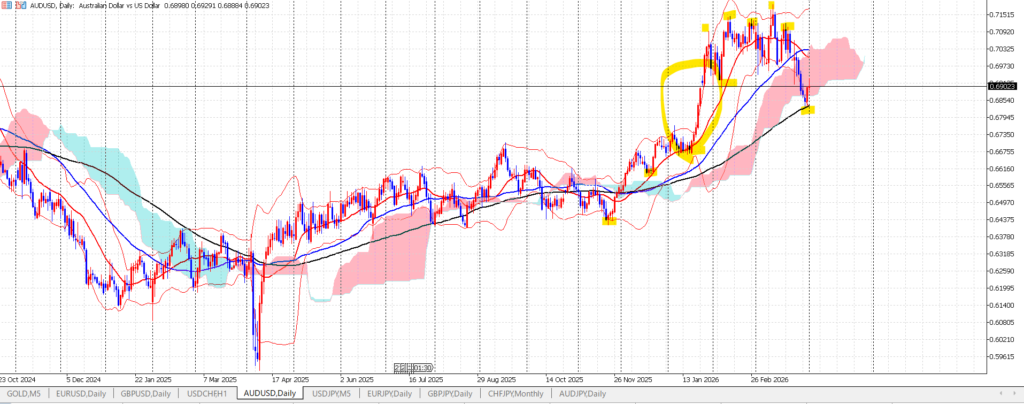Select the GBPJPY,Daily chart tab
Image resolution: width=1024 pixels, height=404 pixels.
click(452, 394)
